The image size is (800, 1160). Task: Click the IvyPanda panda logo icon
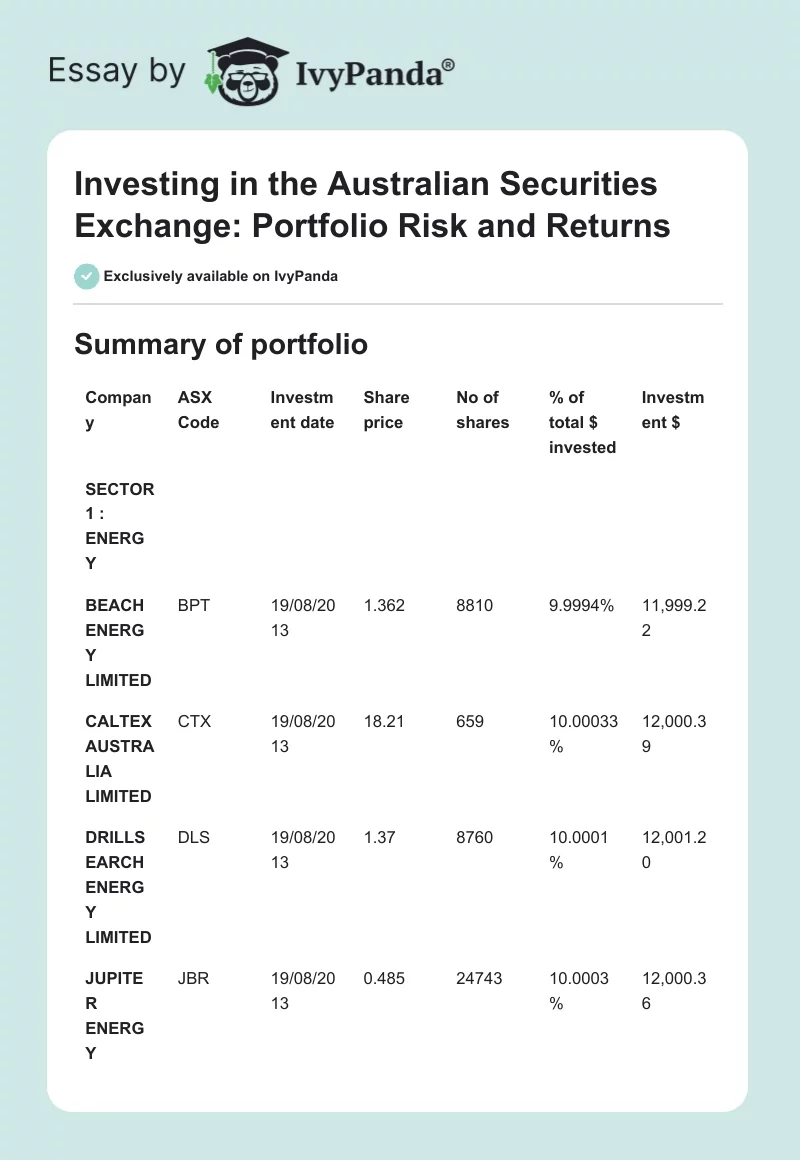(x=246, y=71)
